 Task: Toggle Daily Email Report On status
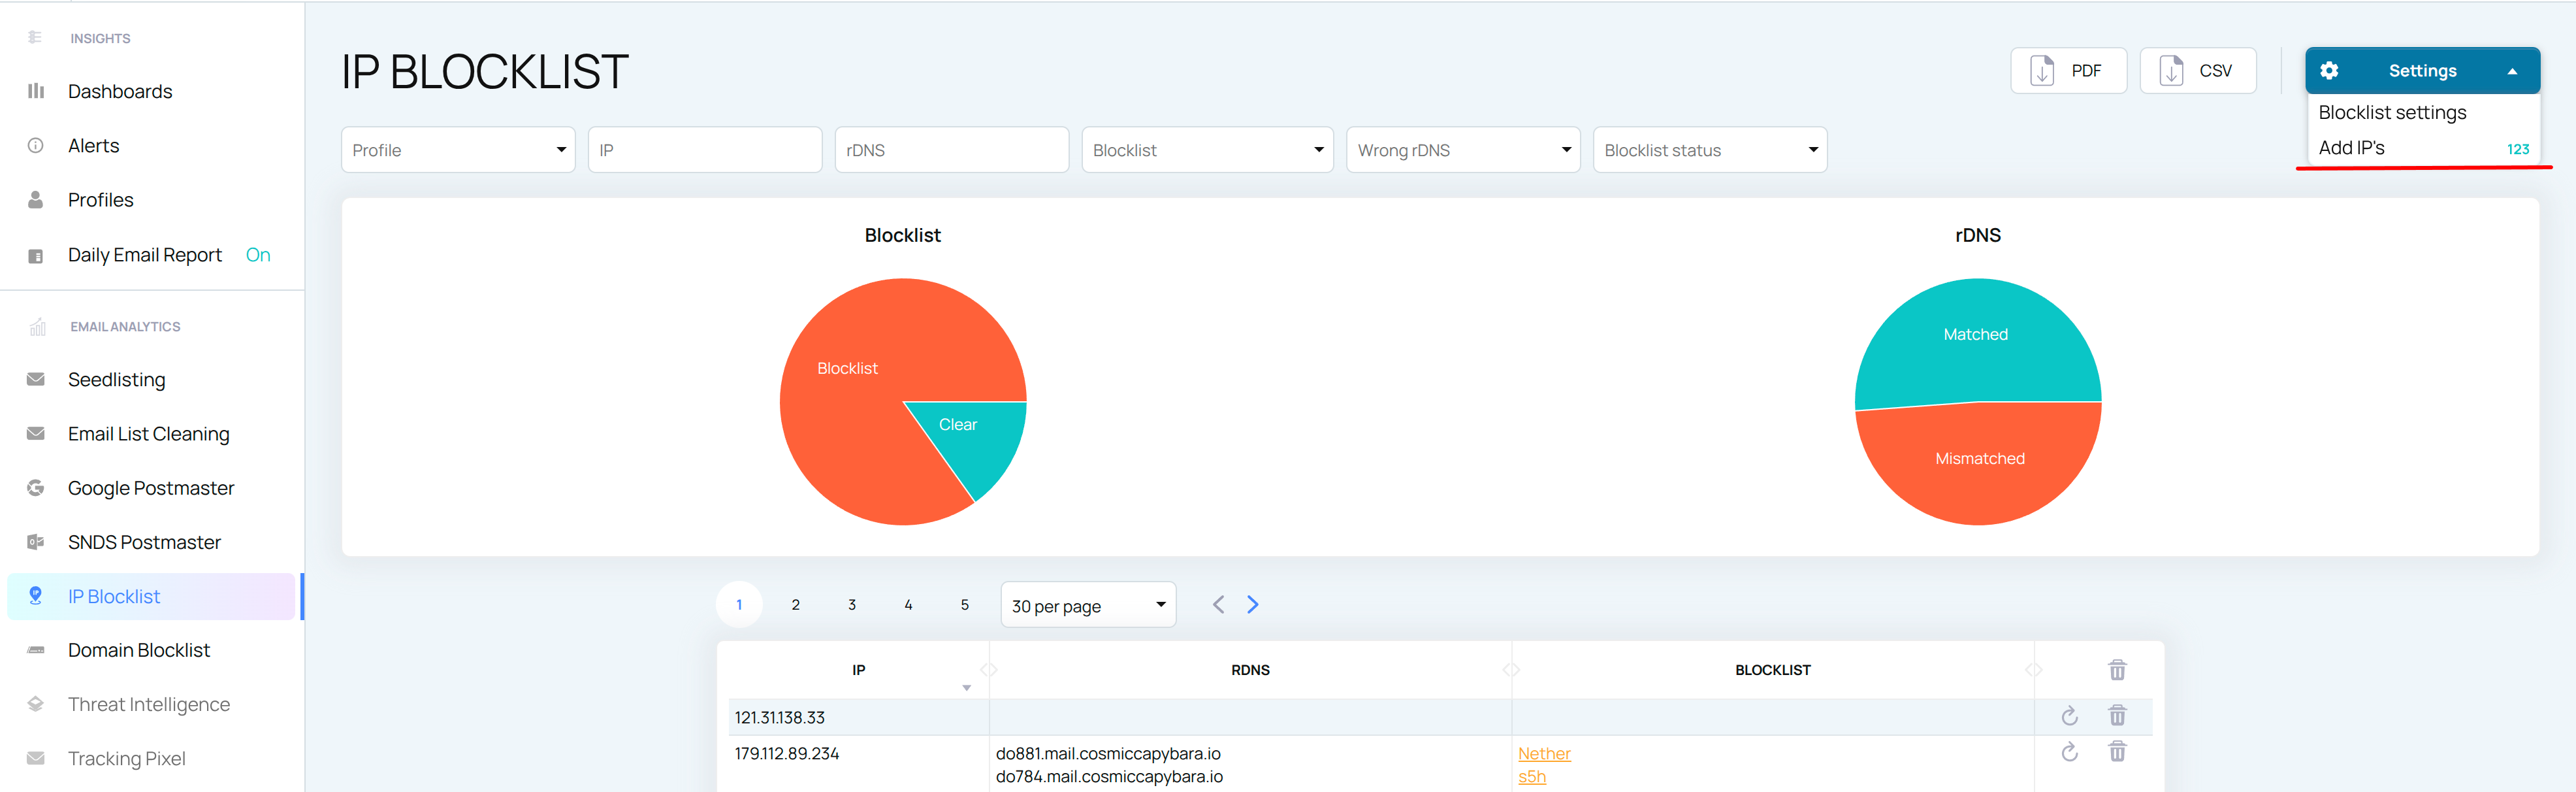point(258,255)
